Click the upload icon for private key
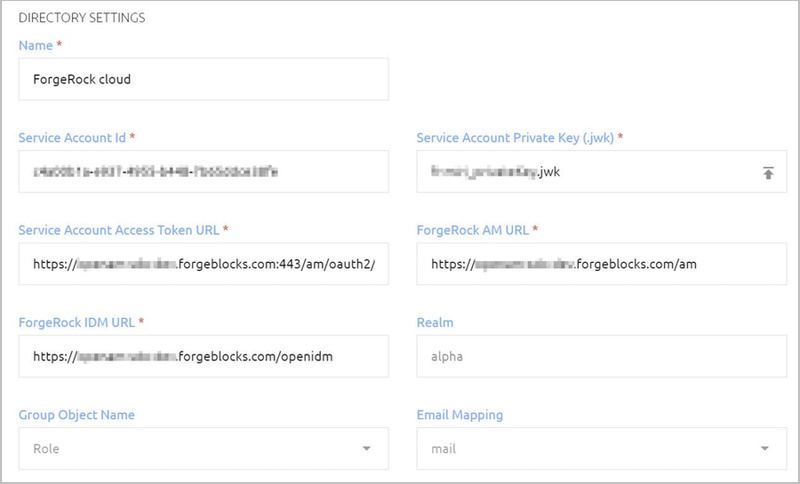The height and width of the screenshot is (484, 800). 768,172
